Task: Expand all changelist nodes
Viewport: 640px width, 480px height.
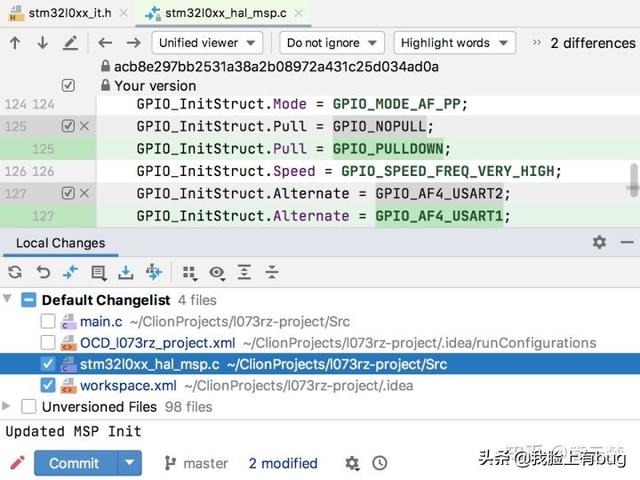Action: click(244, 272)
